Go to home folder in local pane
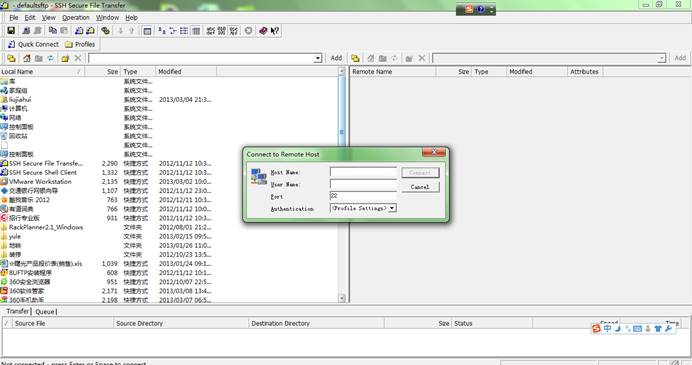 coord(27,58)
